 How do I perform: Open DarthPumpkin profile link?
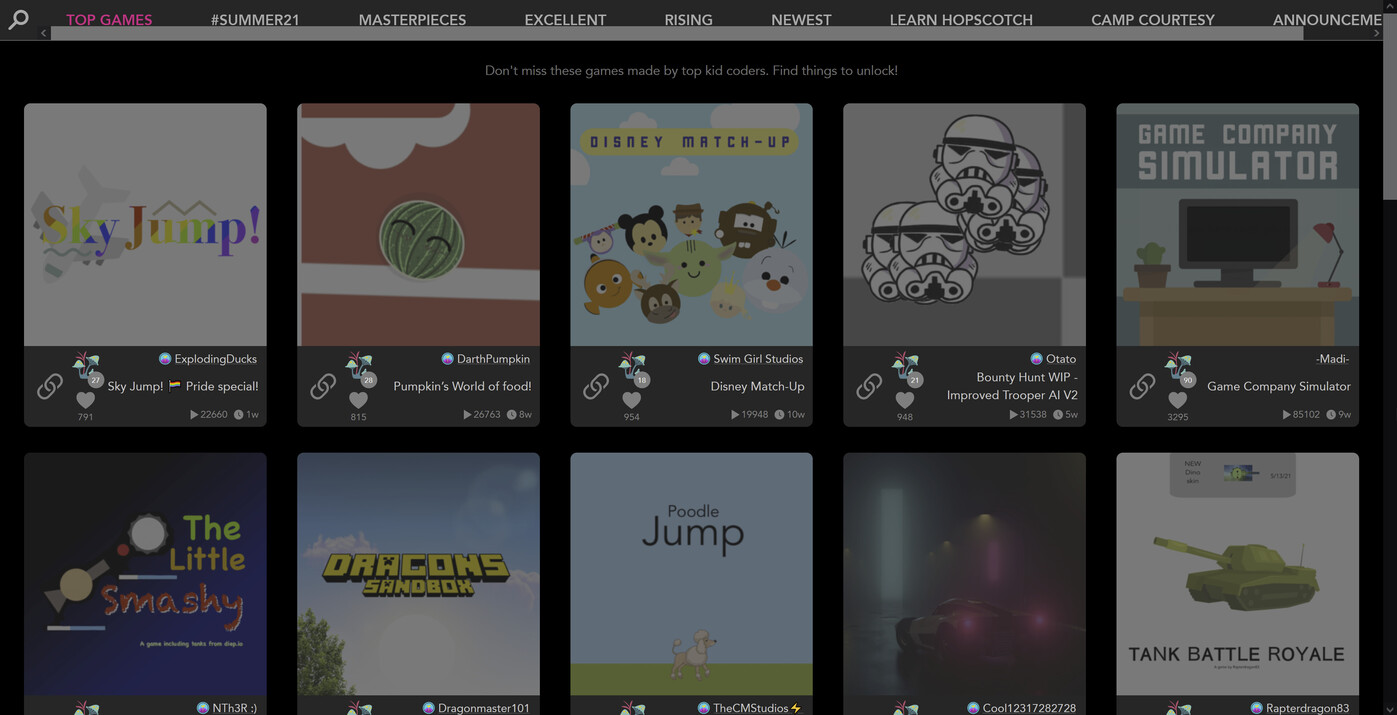coord(493,359)
